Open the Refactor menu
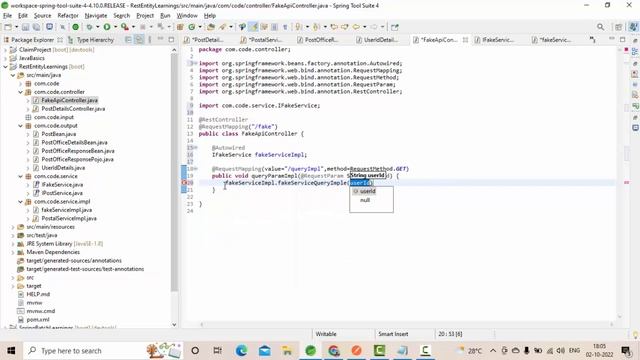 [x=68, y=16]
